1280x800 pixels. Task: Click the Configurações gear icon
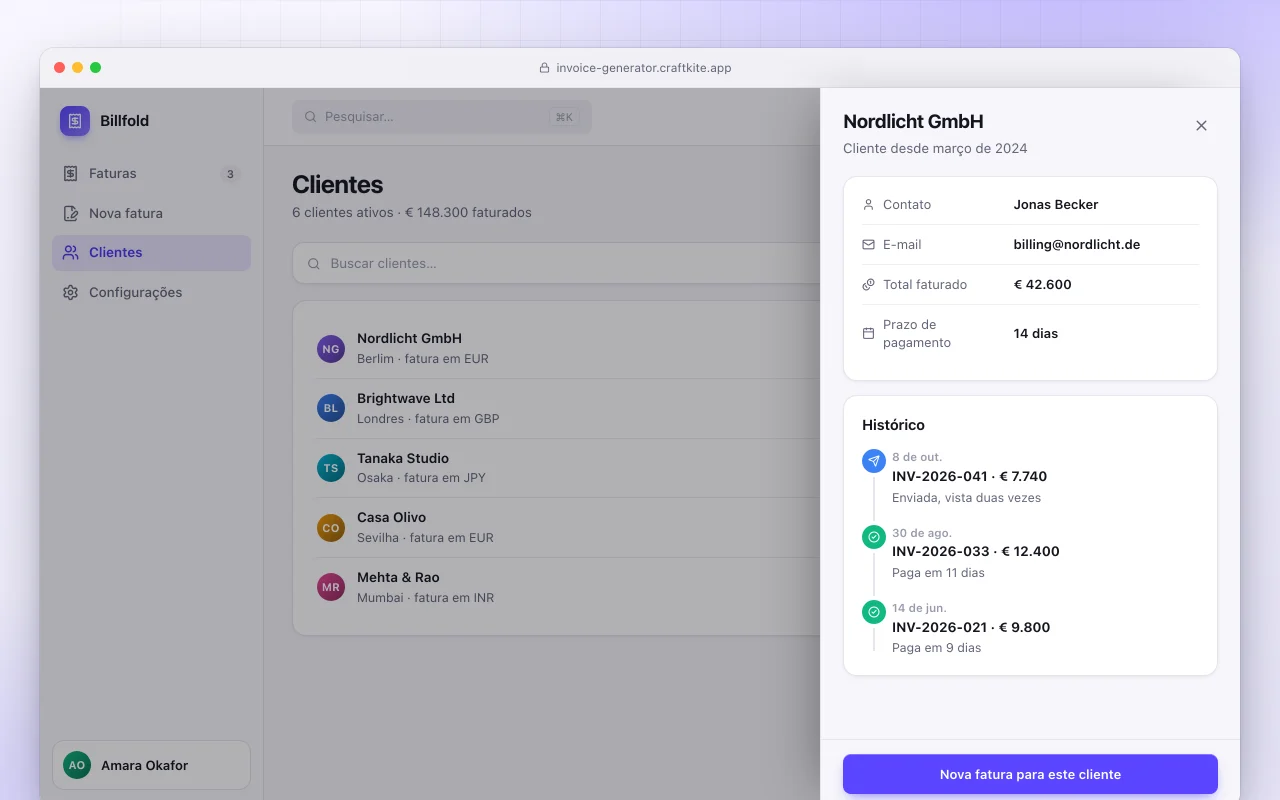pyautogui.click(x=70, y=293)
